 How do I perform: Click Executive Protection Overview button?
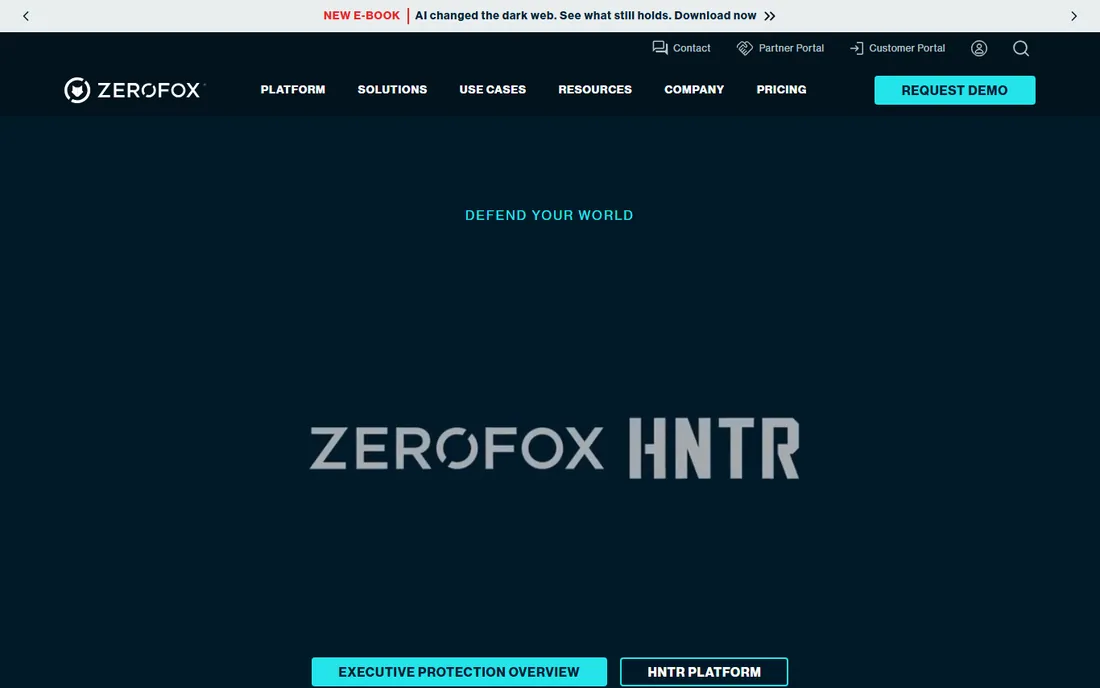click(x=459, y=672)
